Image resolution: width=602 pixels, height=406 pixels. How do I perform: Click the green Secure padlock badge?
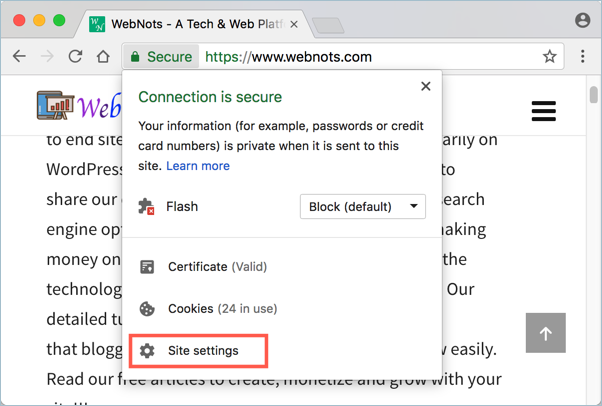point(162,57)
